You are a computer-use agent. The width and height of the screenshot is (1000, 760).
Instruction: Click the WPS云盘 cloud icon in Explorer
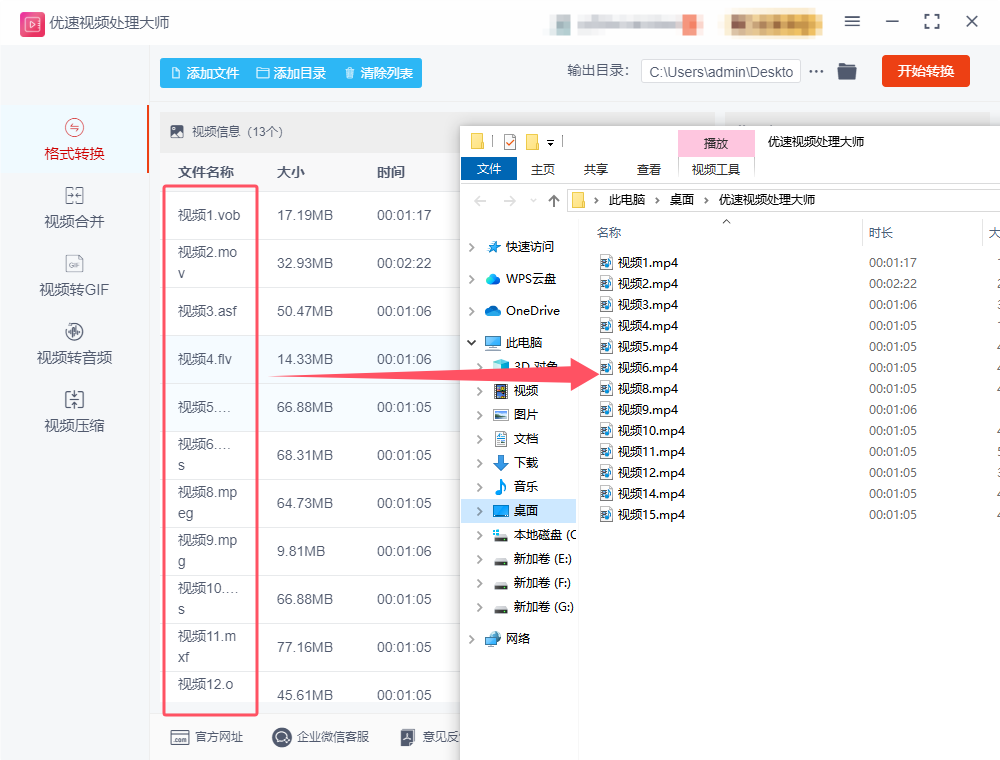pos(492,279)
